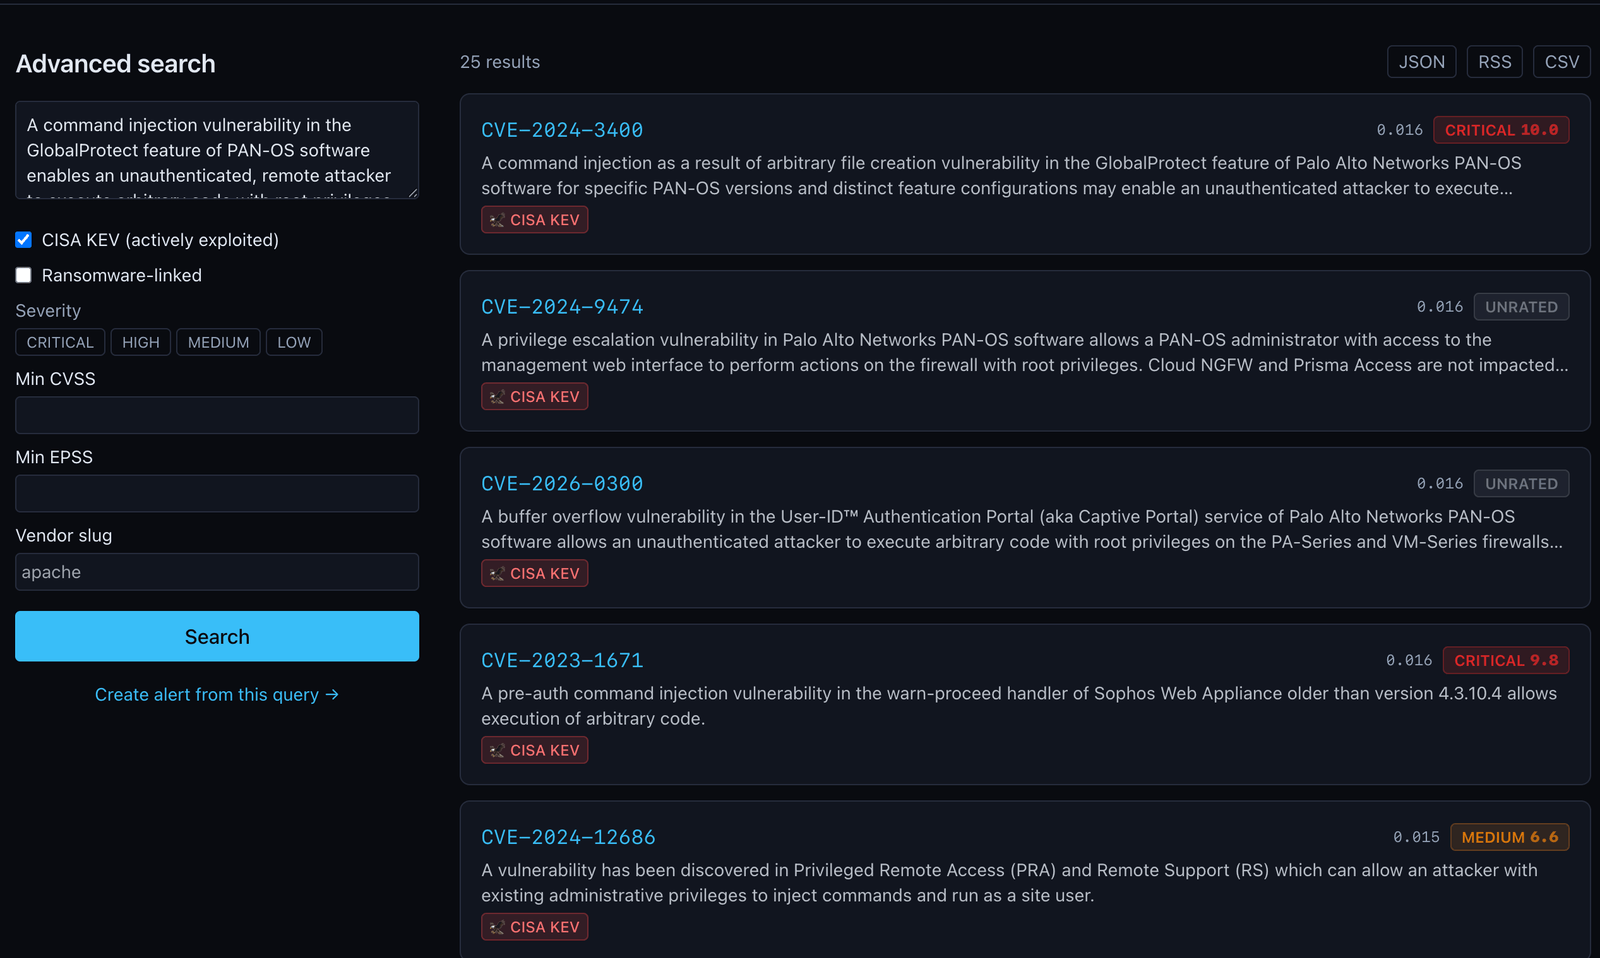
Task: Enable the Ransomware-linked checkbox
Action: [x=24, y=275]
